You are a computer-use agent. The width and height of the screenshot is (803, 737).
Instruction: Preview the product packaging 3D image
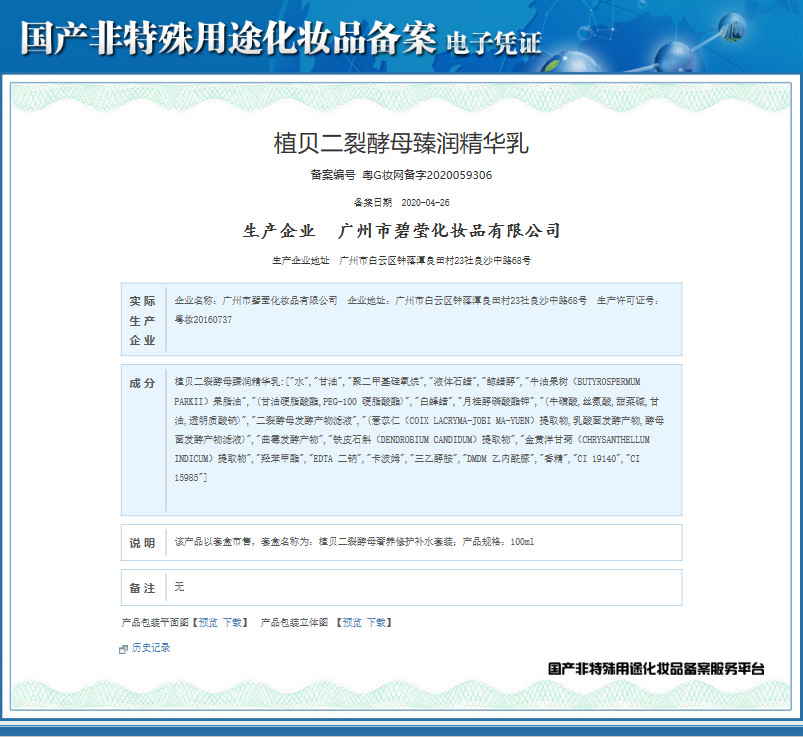[x=352, y=622]
